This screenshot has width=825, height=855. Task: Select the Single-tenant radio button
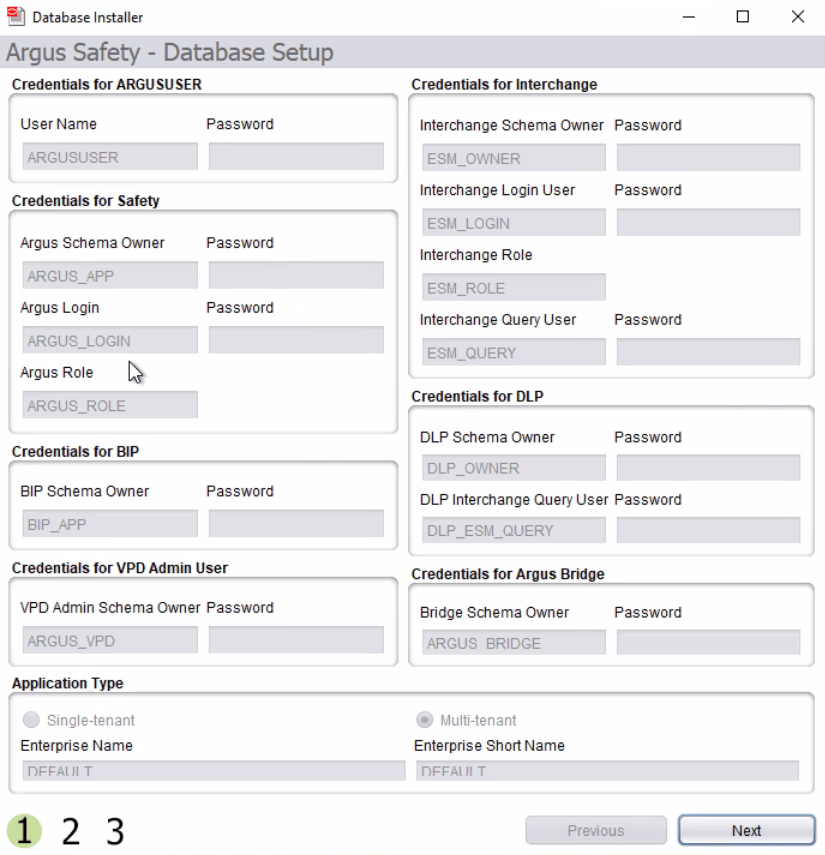(31, 719)
